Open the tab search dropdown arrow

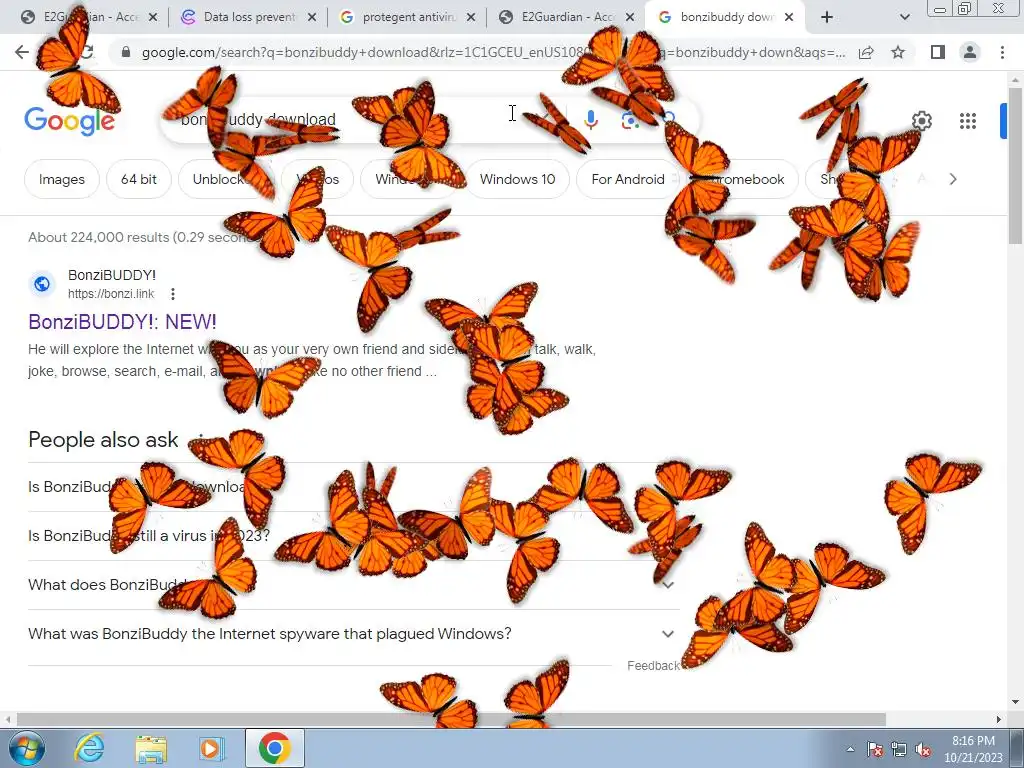click(904, 18)
